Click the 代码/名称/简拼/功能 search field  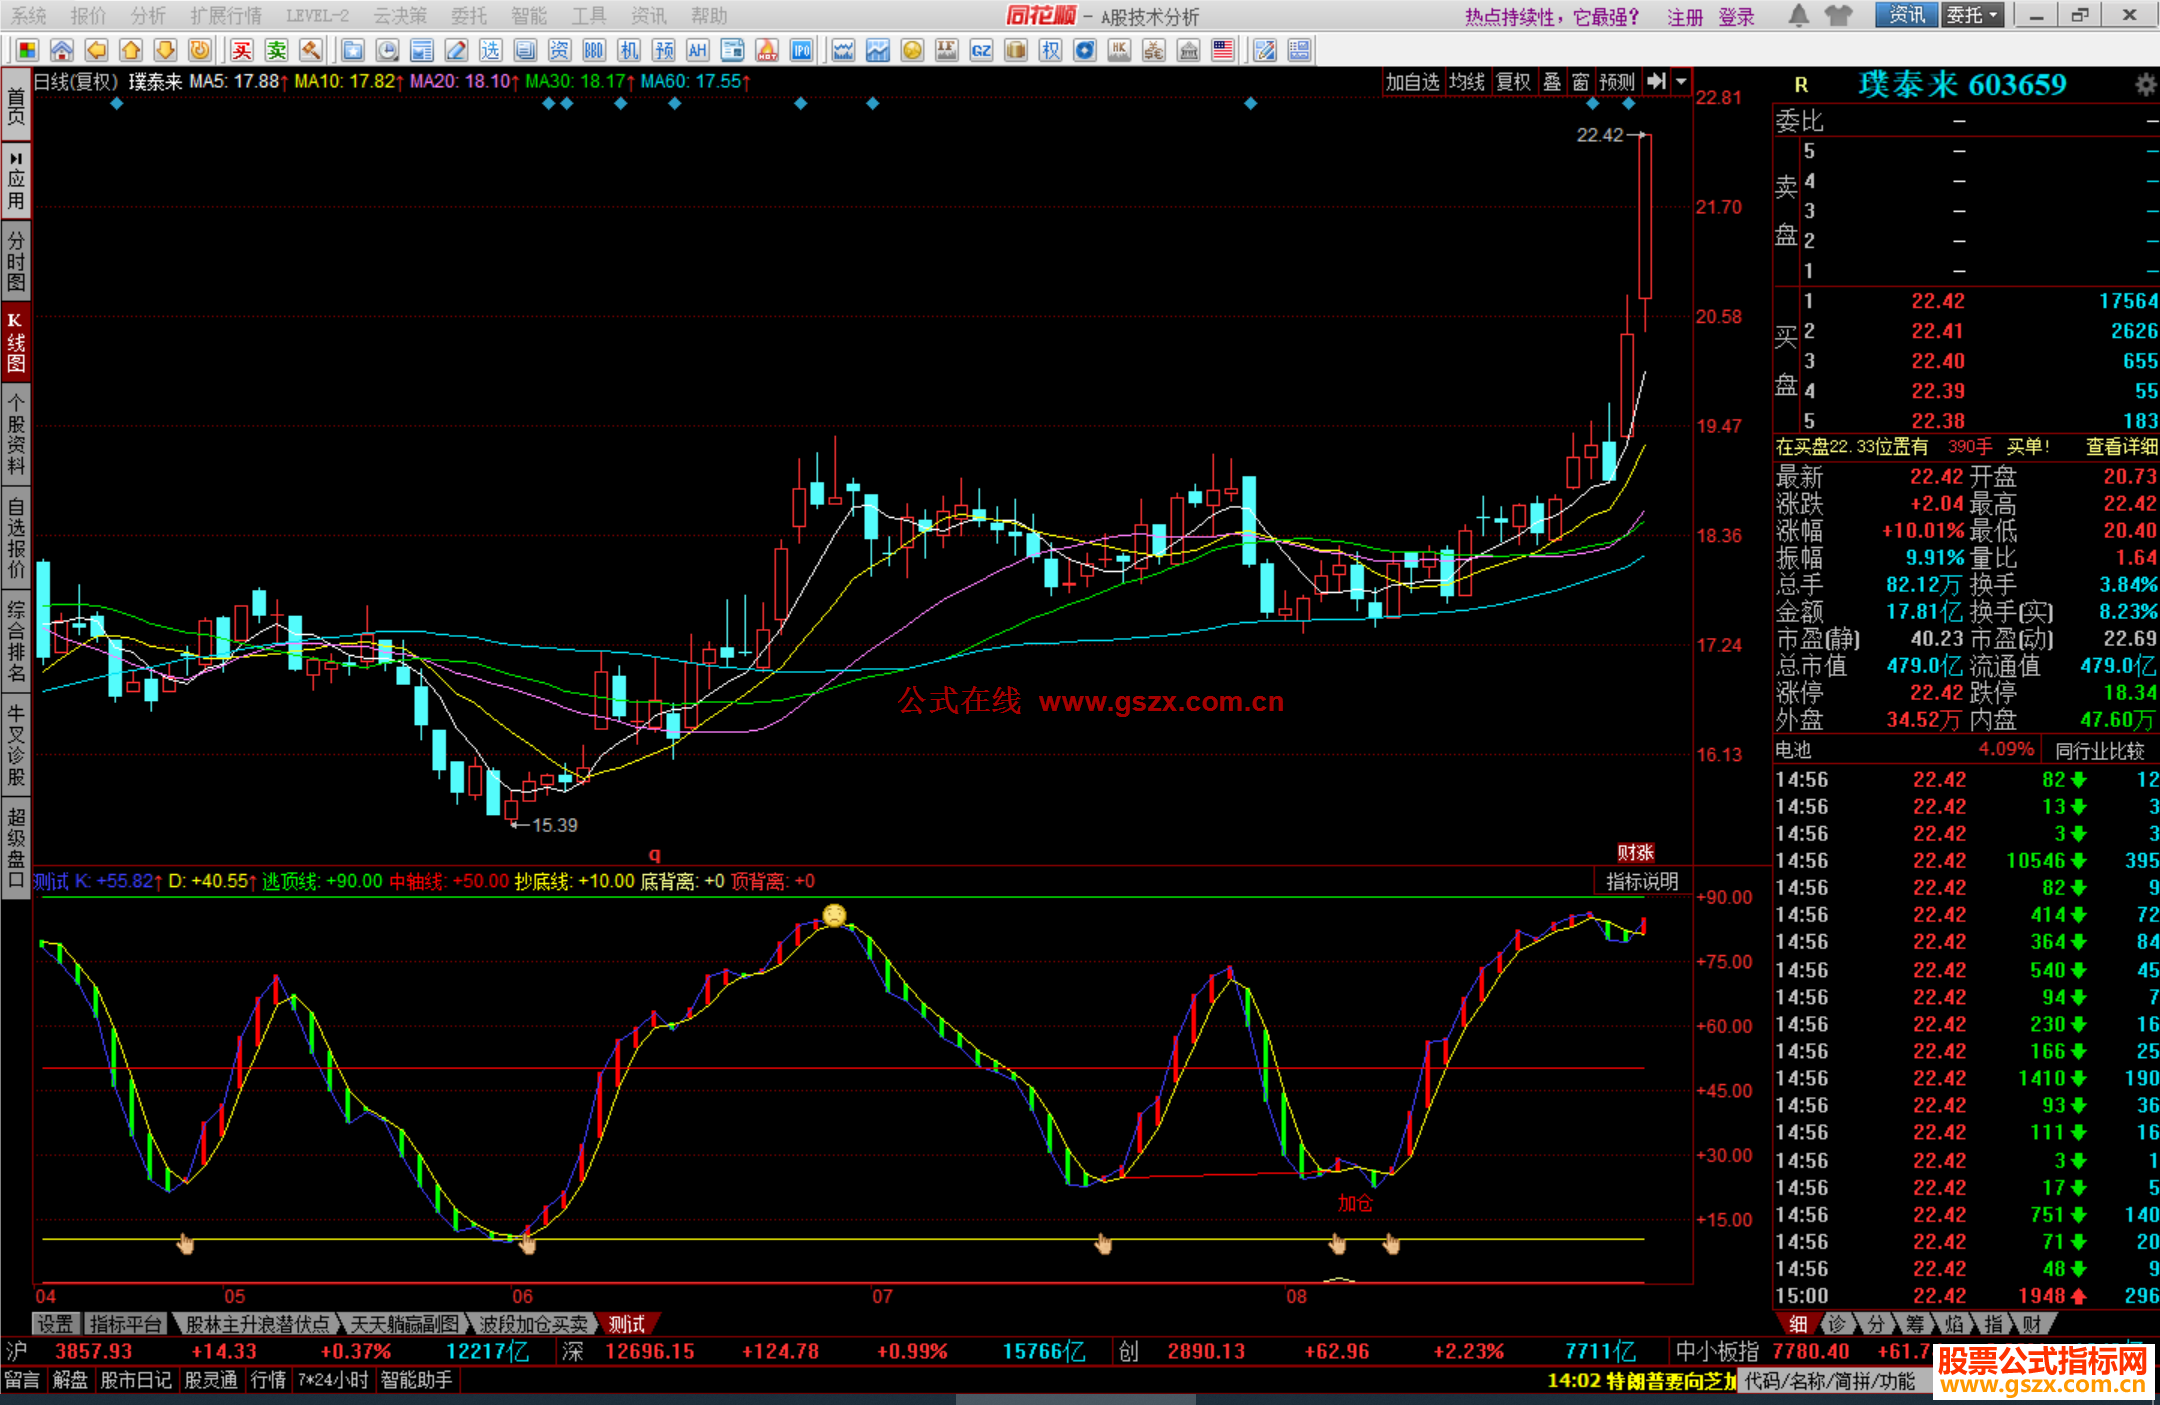(x=1830, y=1381)
